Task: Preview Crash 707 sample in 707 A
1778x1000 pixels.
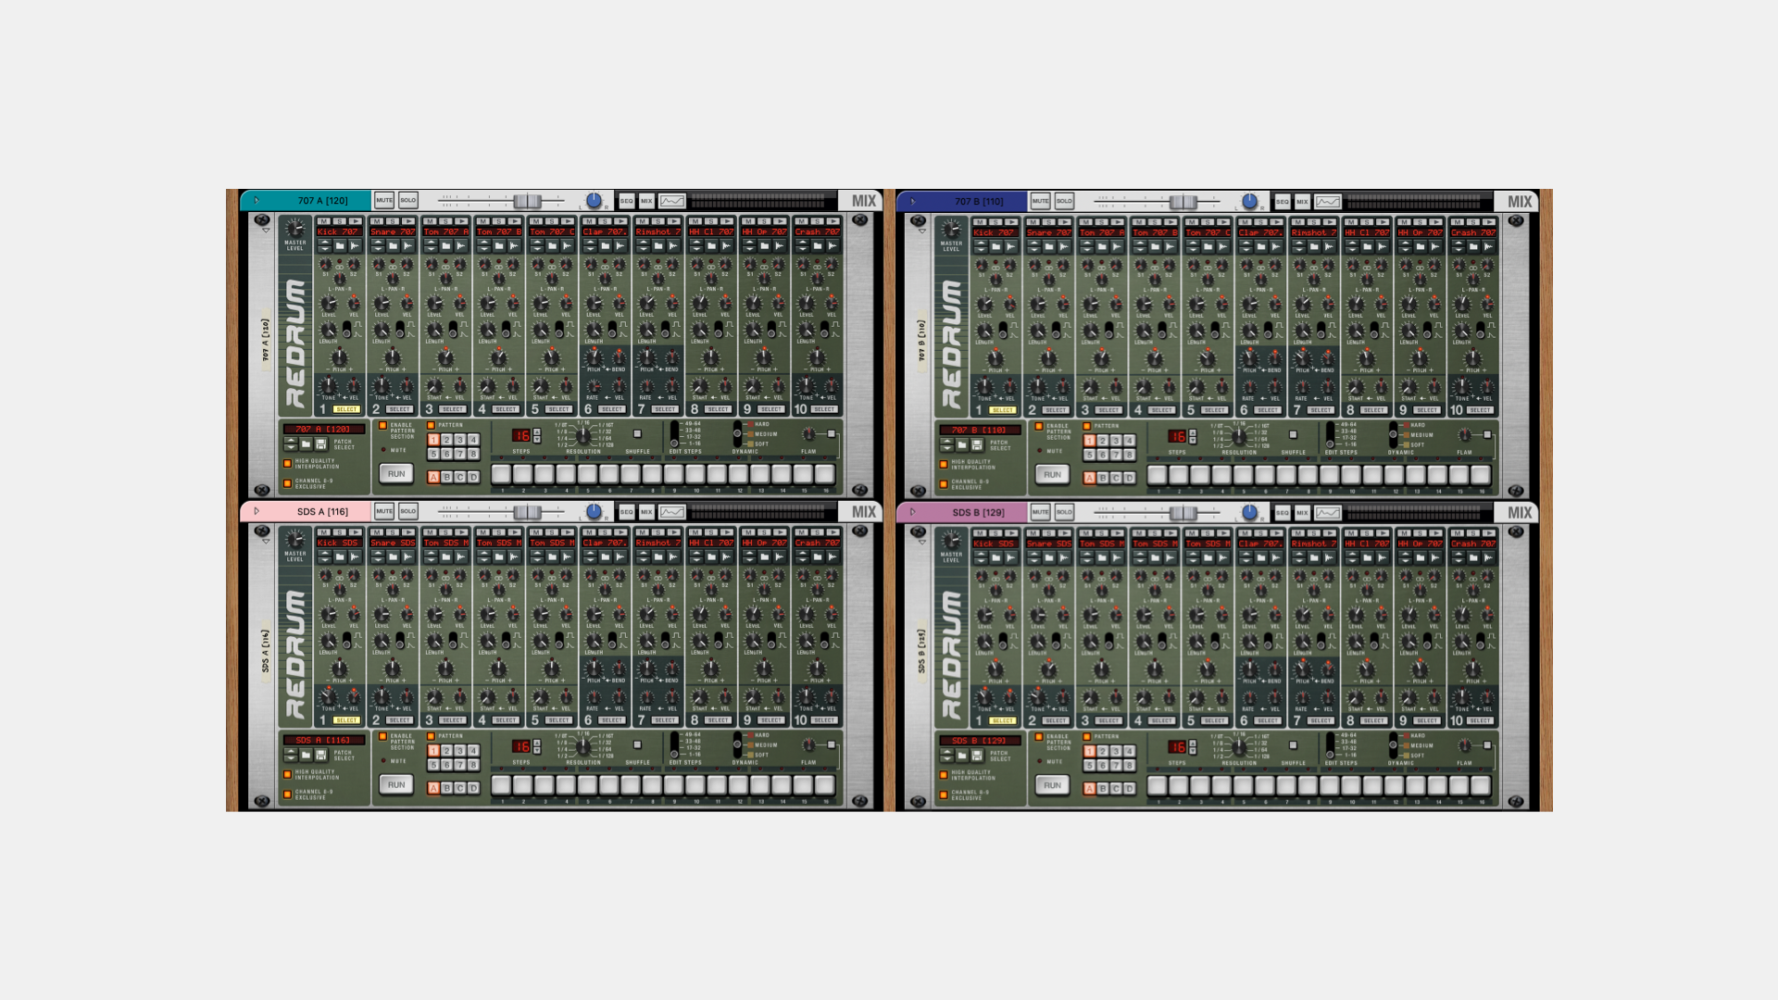Action: (x=832, y=246)
